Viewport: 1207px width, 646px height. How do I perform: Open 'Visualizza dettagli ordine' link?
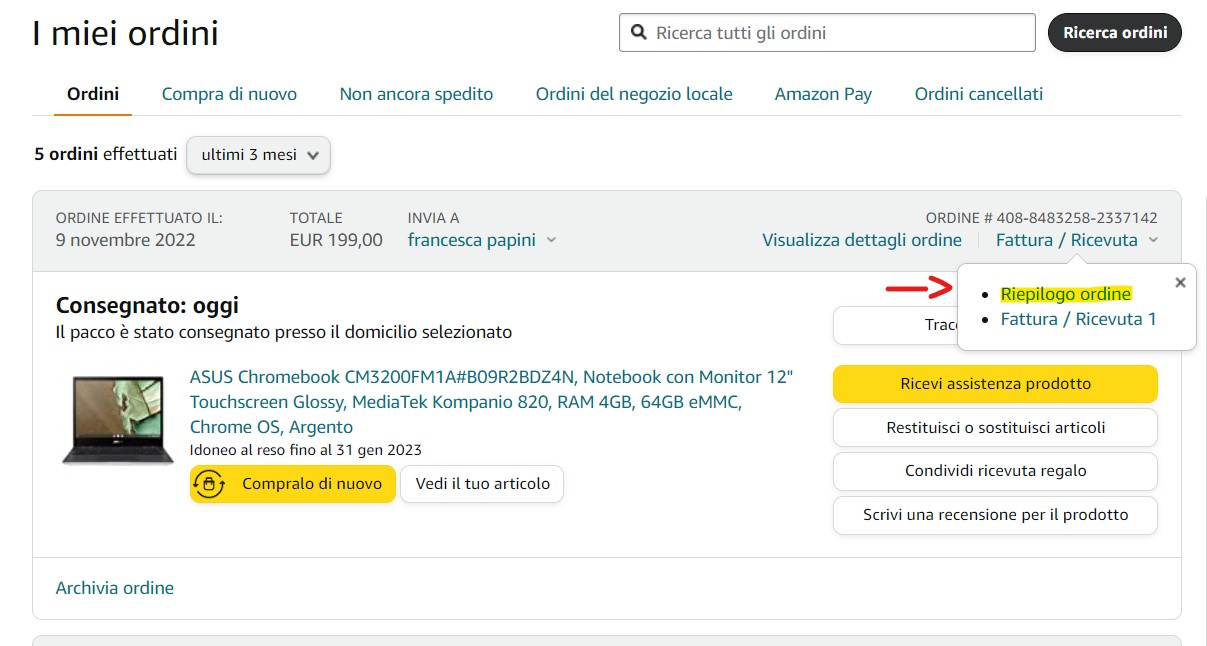[x=862, y=240]
